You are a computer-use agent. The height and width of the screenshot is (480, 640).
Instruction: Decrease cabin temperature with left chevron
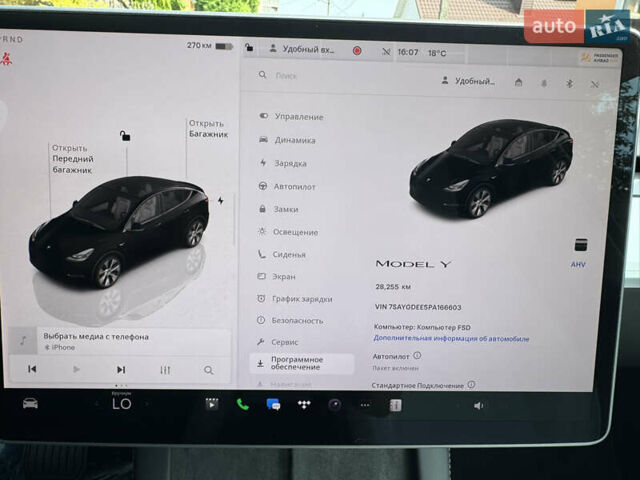pyautogui.click(x=97, y=404)
